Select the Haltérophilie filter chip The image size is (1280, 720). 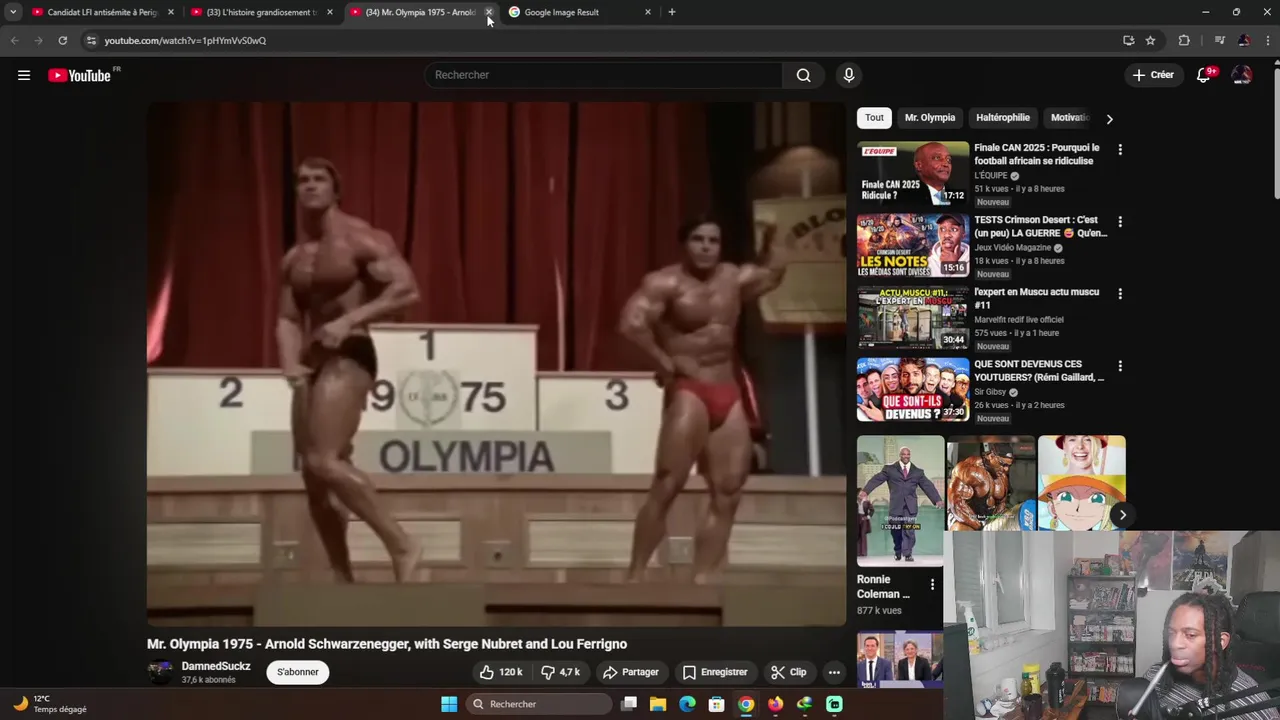pos(1003,117)
